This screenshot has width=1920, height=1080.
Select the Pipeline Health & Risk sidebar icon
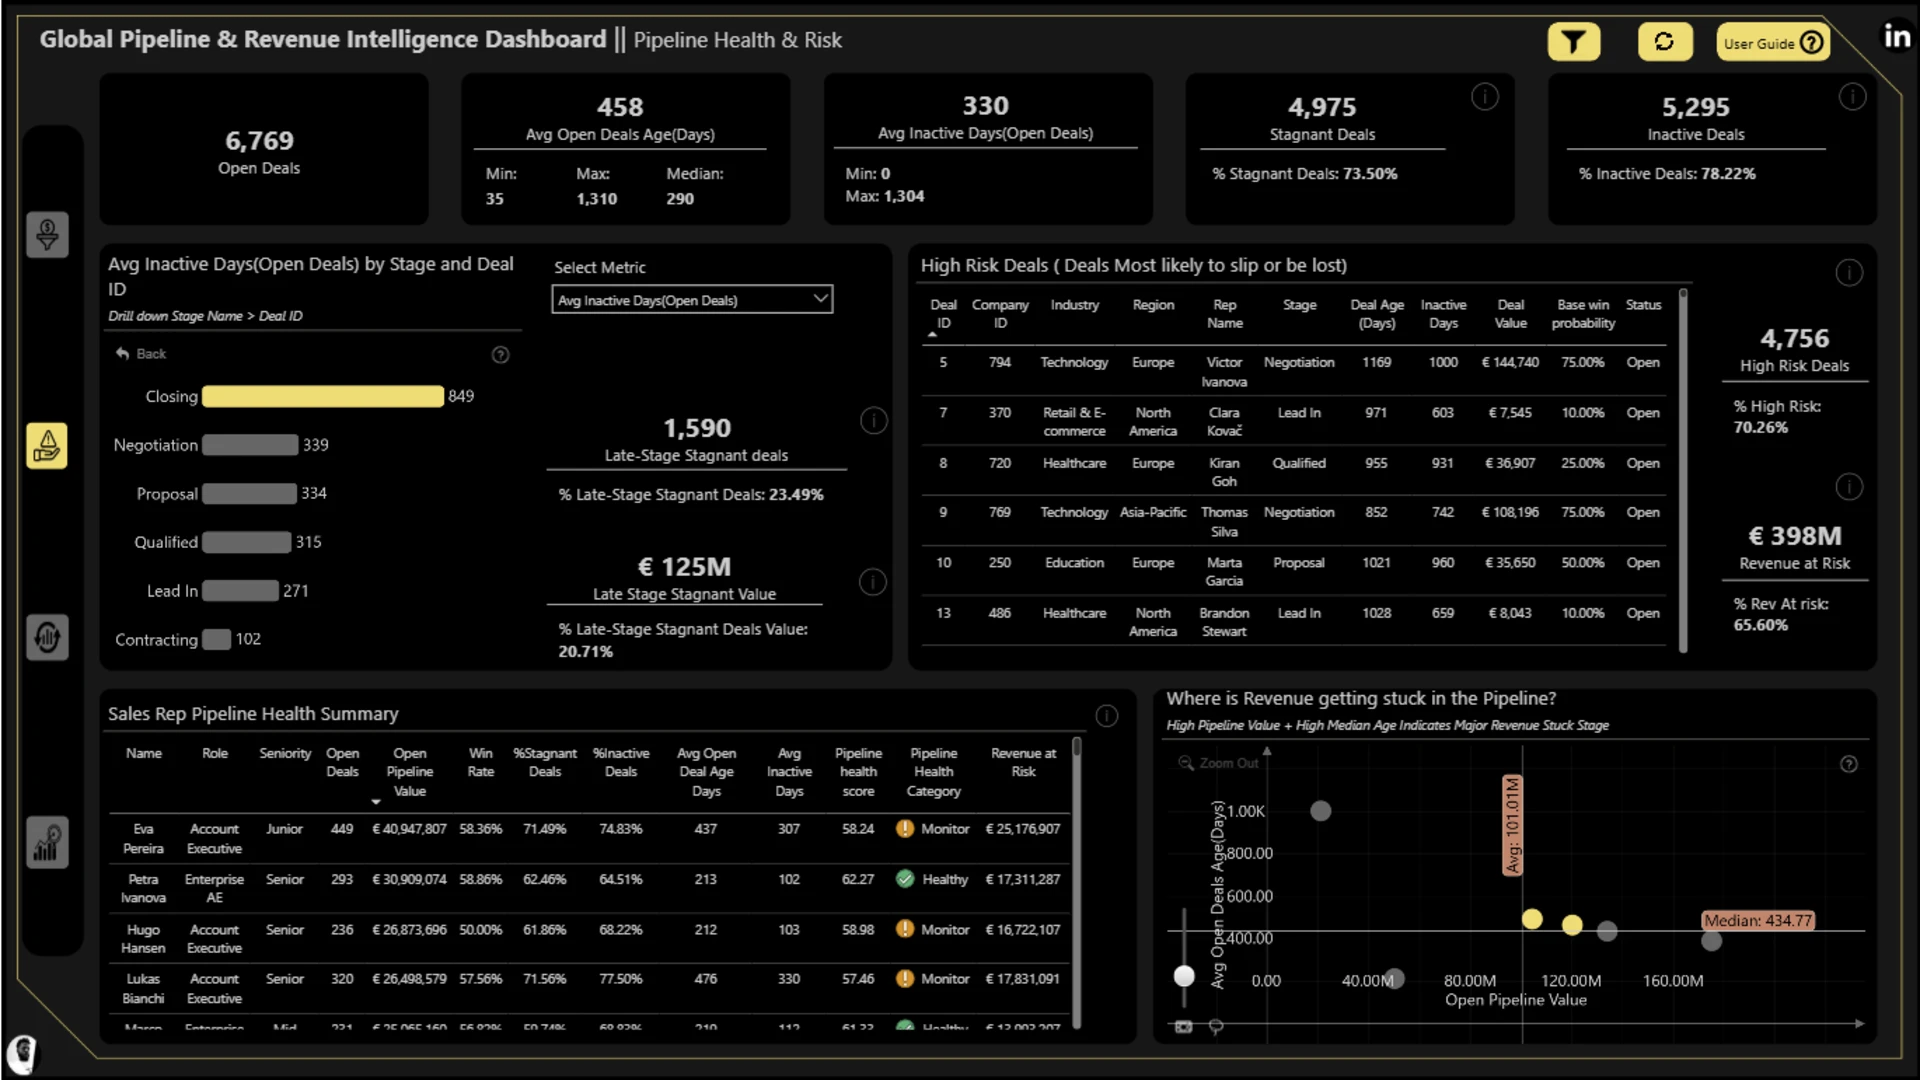(47, 445)
